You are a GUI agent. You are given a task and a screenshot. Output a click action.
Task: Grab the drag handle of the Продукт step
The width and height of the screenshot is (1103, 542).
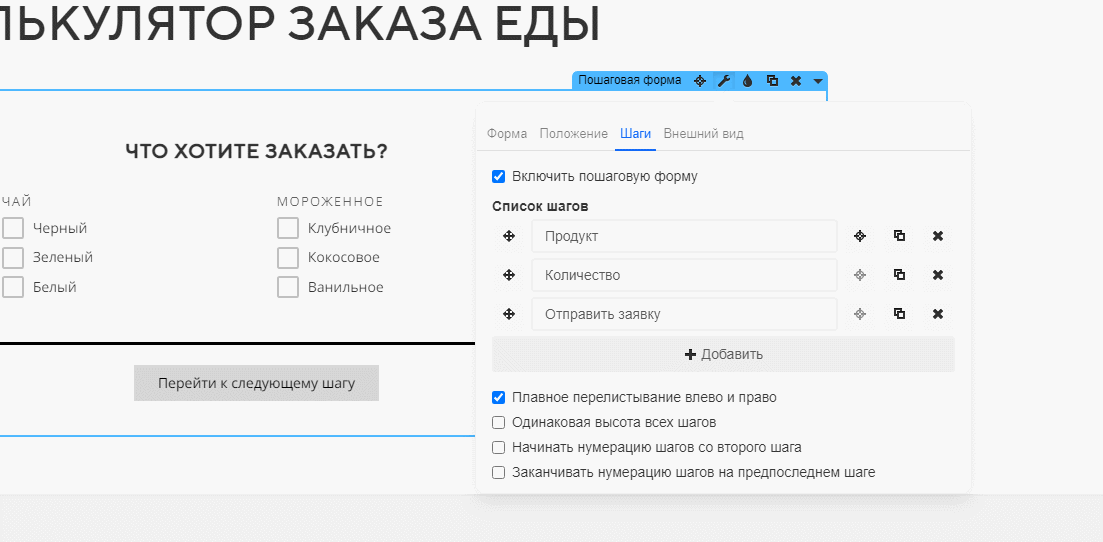[x=509, y=237]
